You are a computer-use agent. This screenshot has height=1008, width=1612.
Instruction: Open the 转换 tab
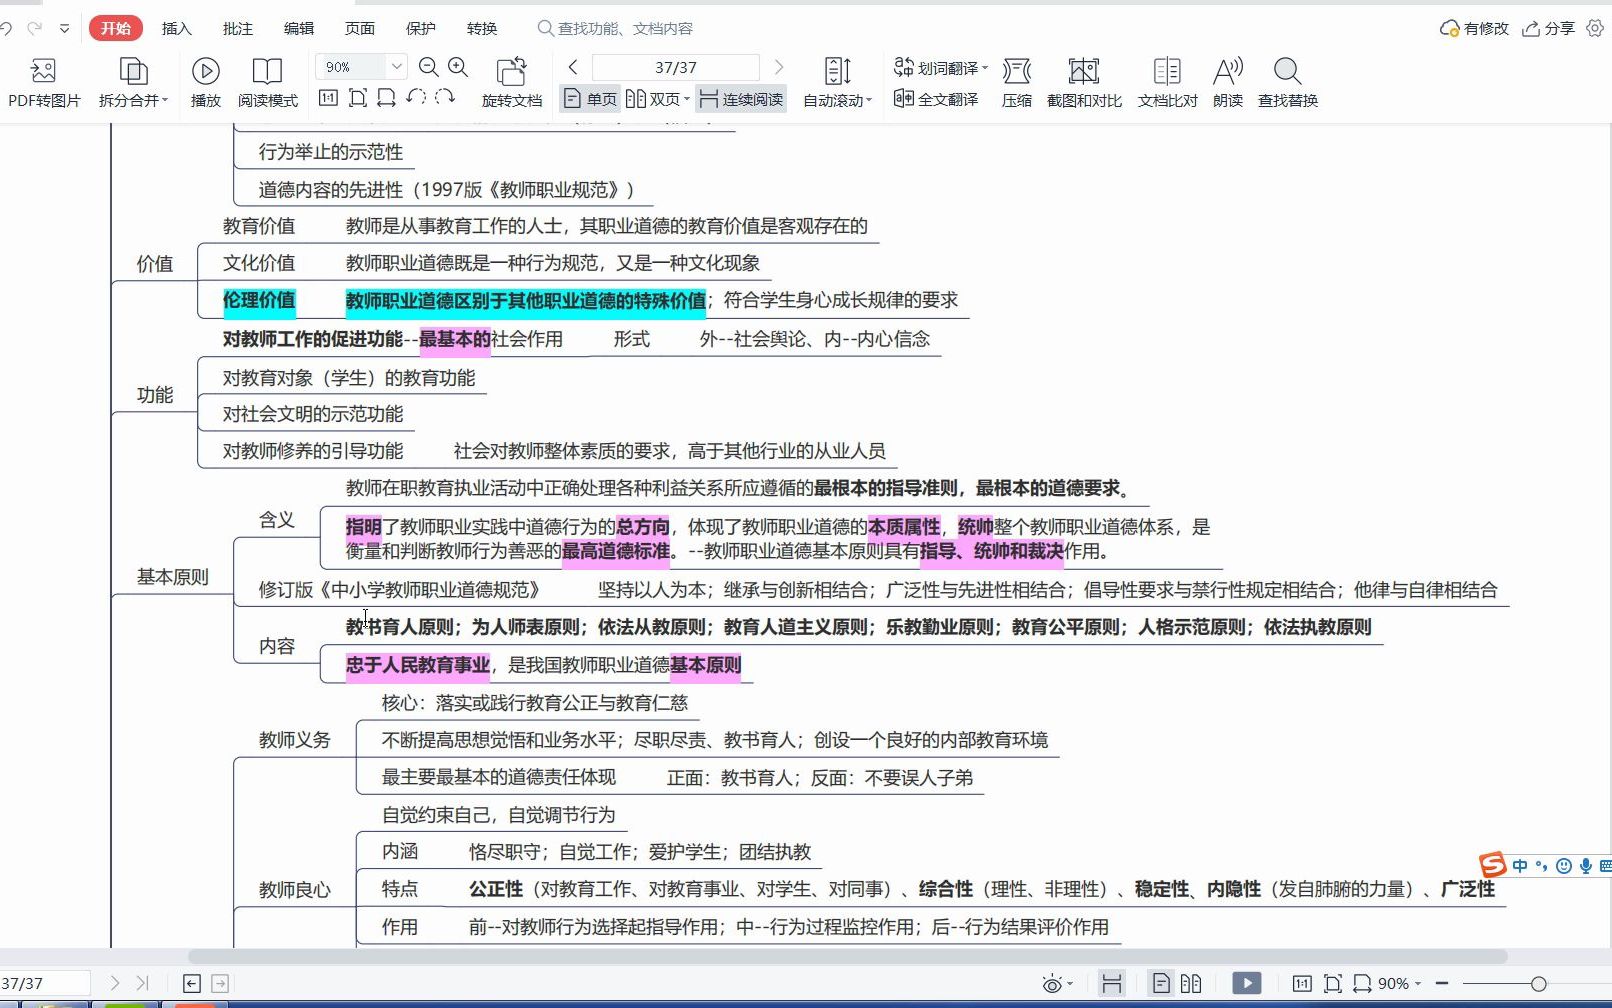pos(481,28)
